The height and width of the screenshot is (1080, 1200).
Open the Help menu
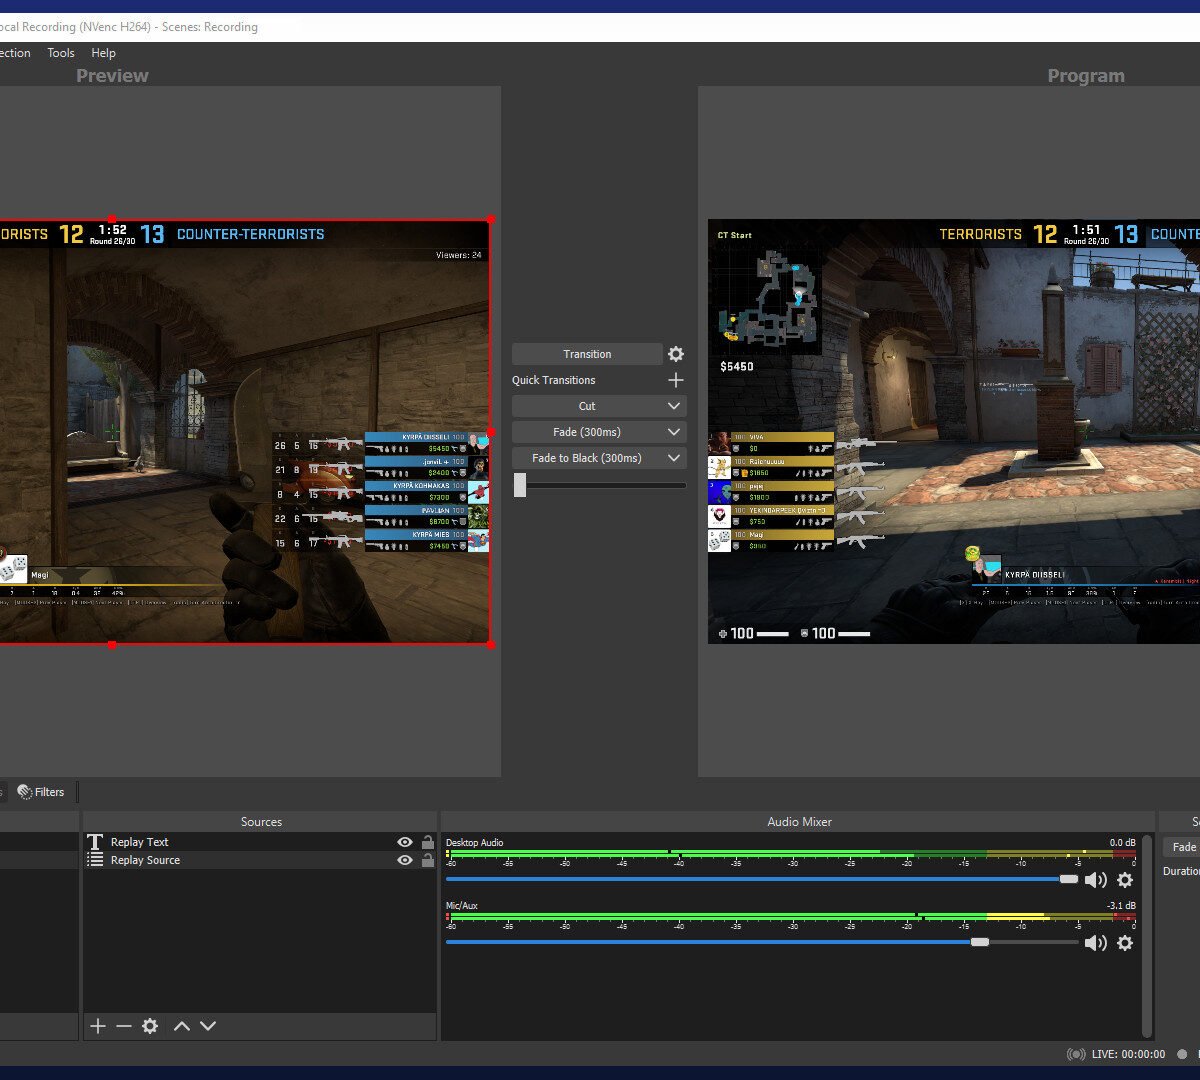[103, 53]
